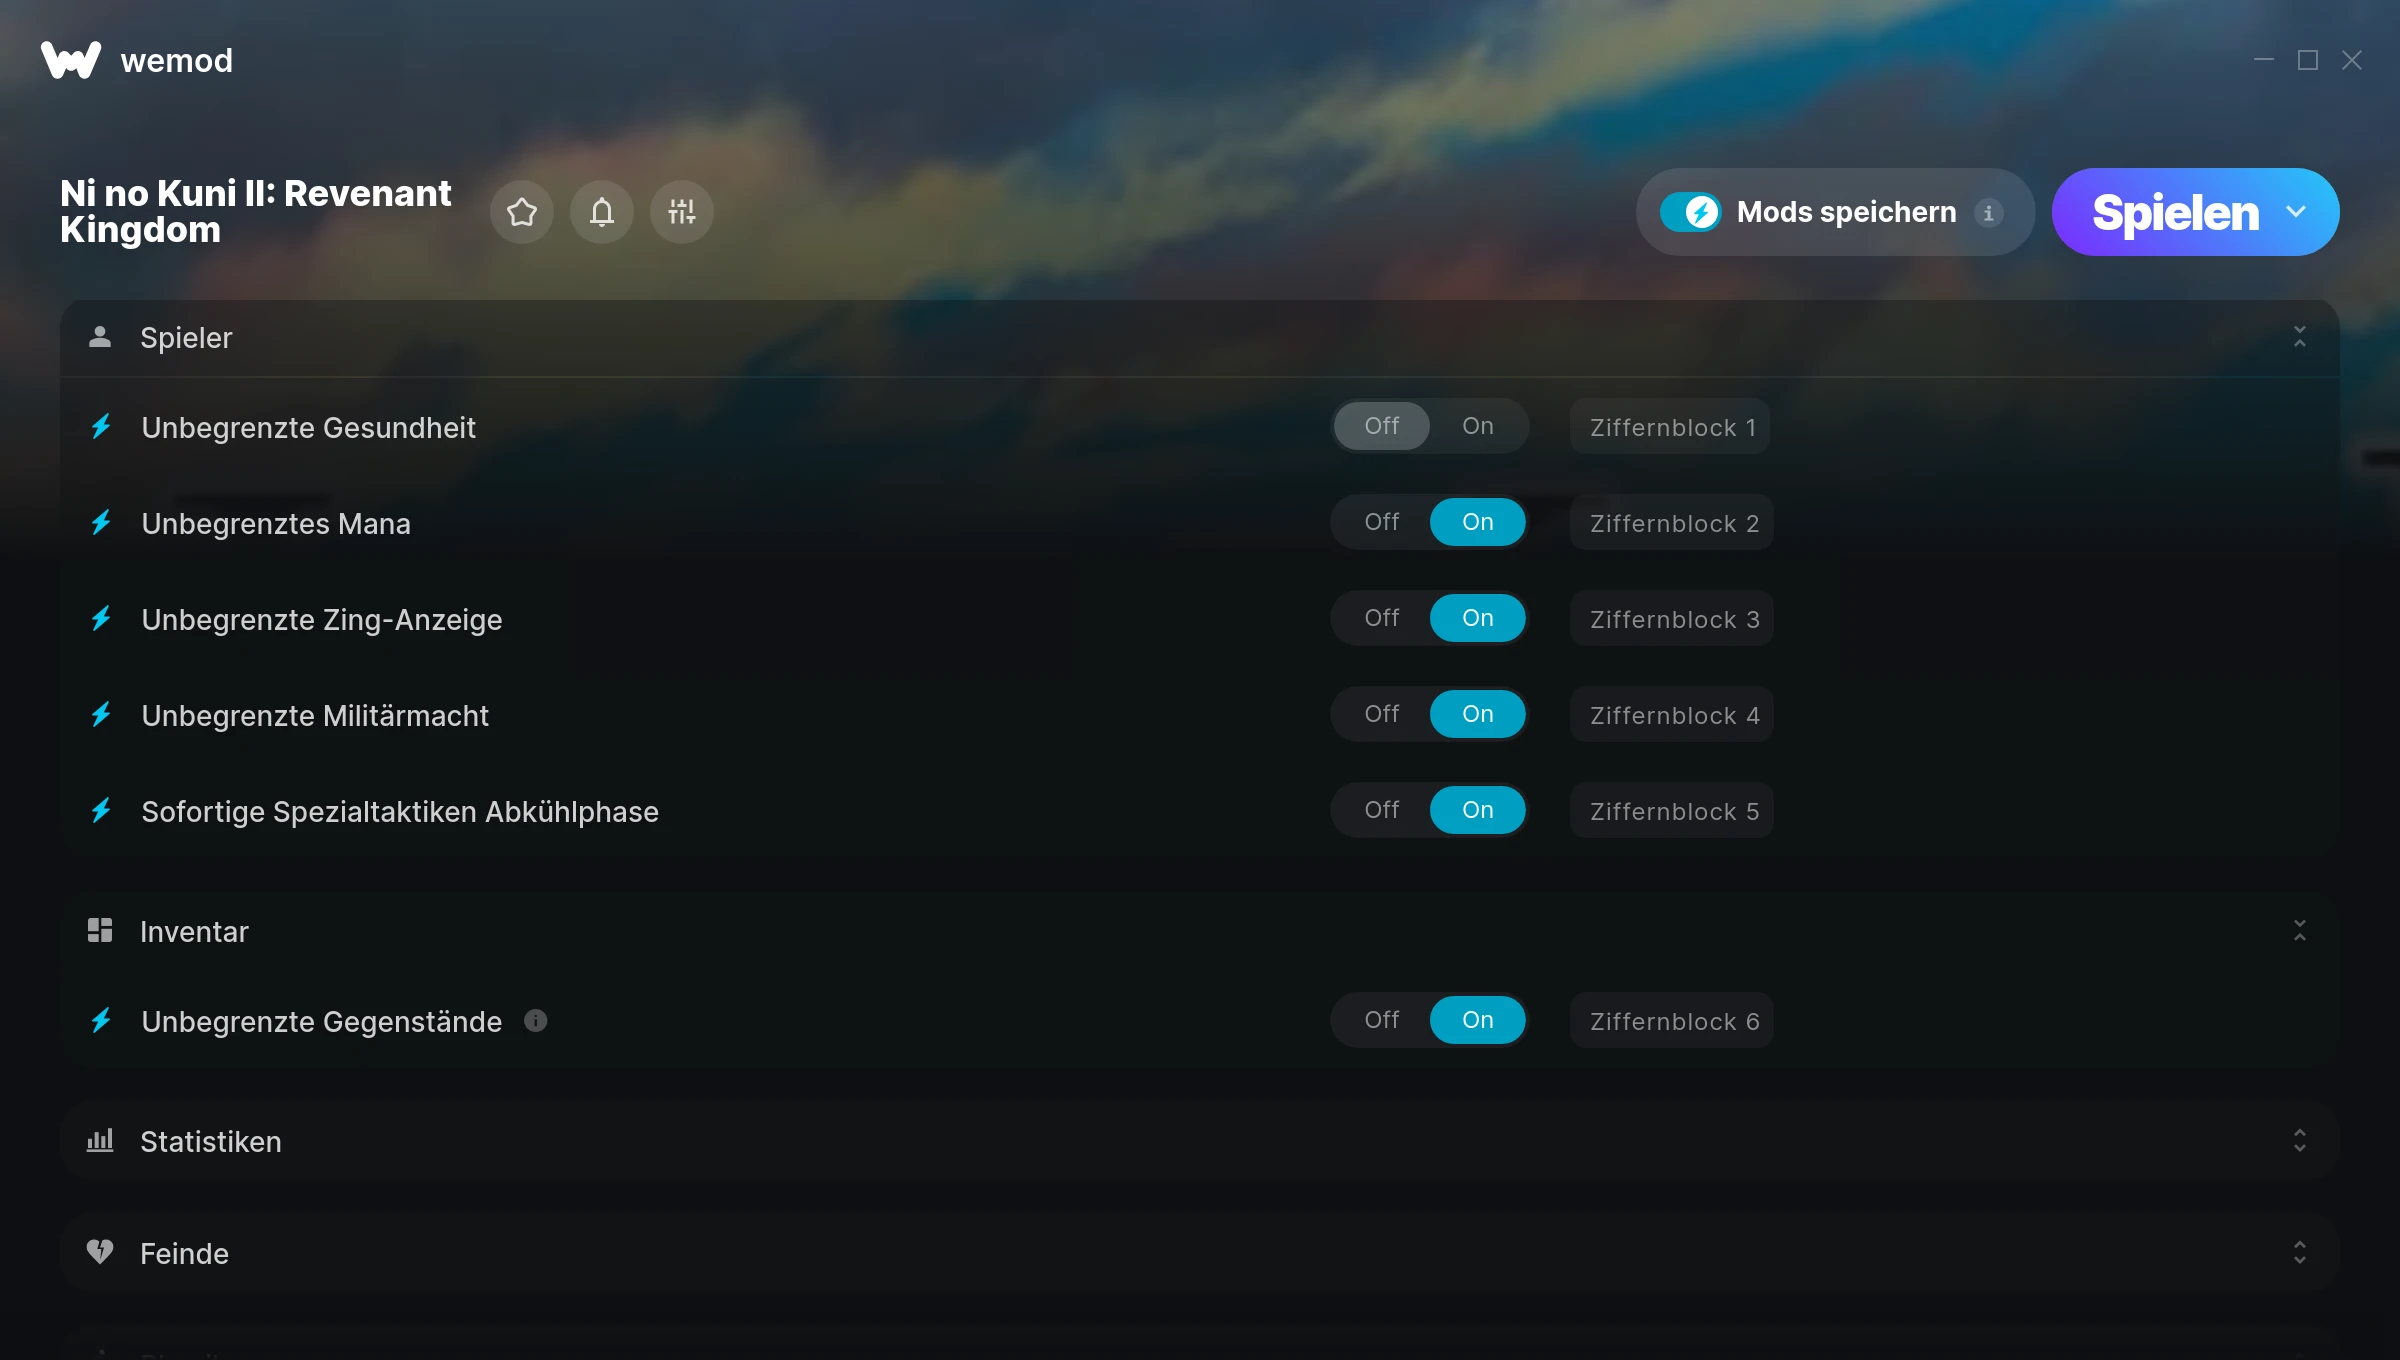
Task: Open the mod settings sliders icon
Action: (x=682, y=212)
